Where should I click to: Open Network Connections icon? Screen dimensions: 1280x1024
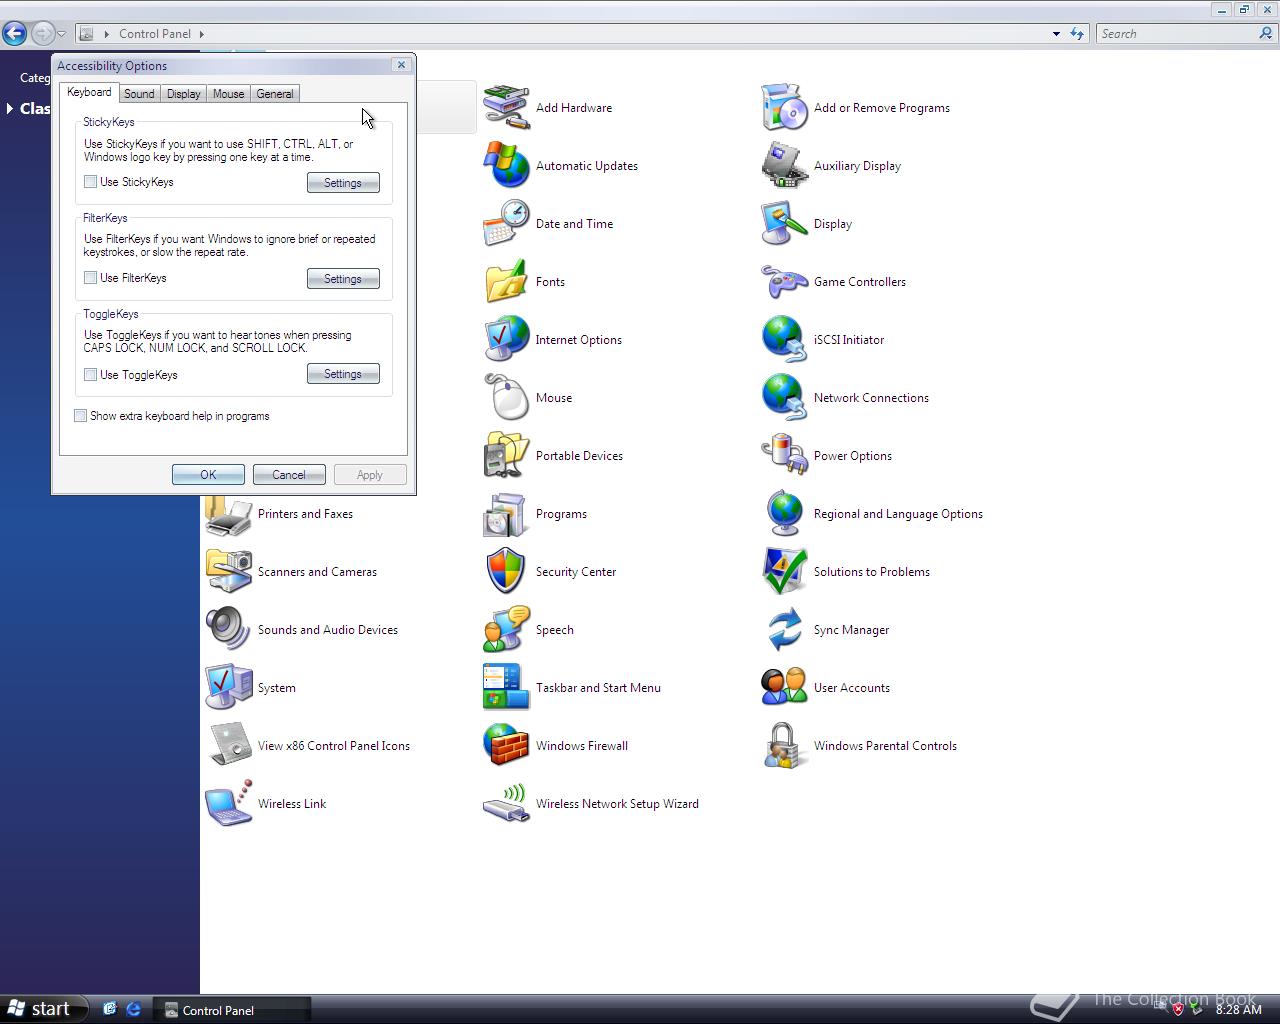(x=784, y=398)
